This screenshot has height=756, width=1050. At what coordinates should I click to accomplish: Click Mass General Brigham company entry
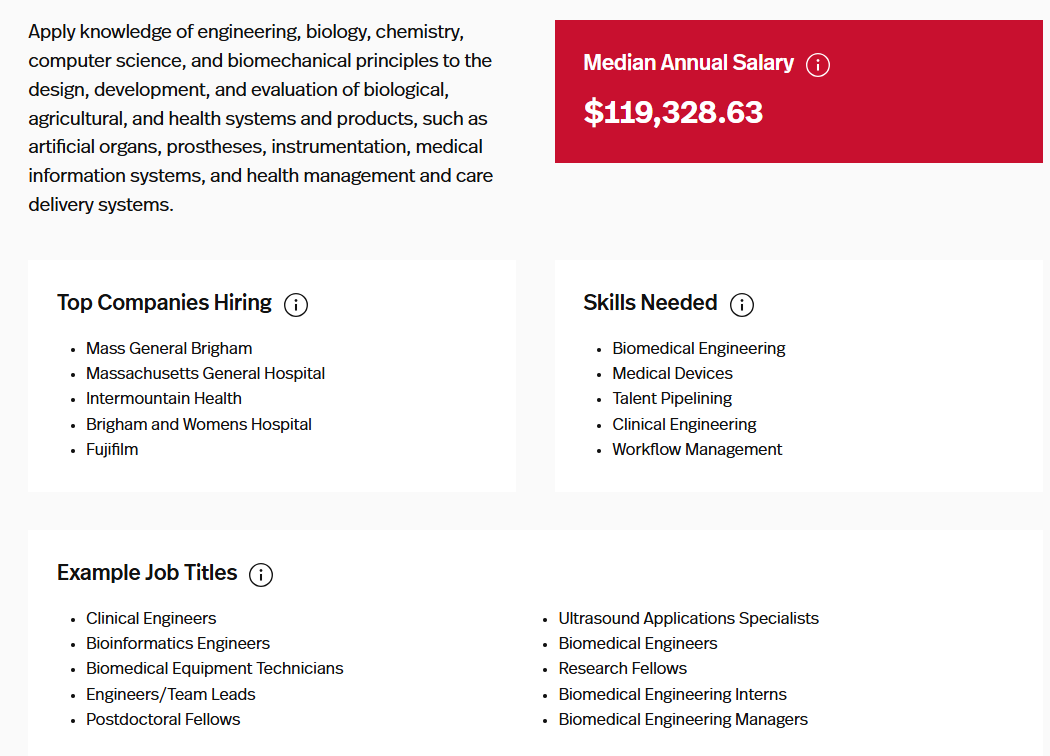[169, 348]
